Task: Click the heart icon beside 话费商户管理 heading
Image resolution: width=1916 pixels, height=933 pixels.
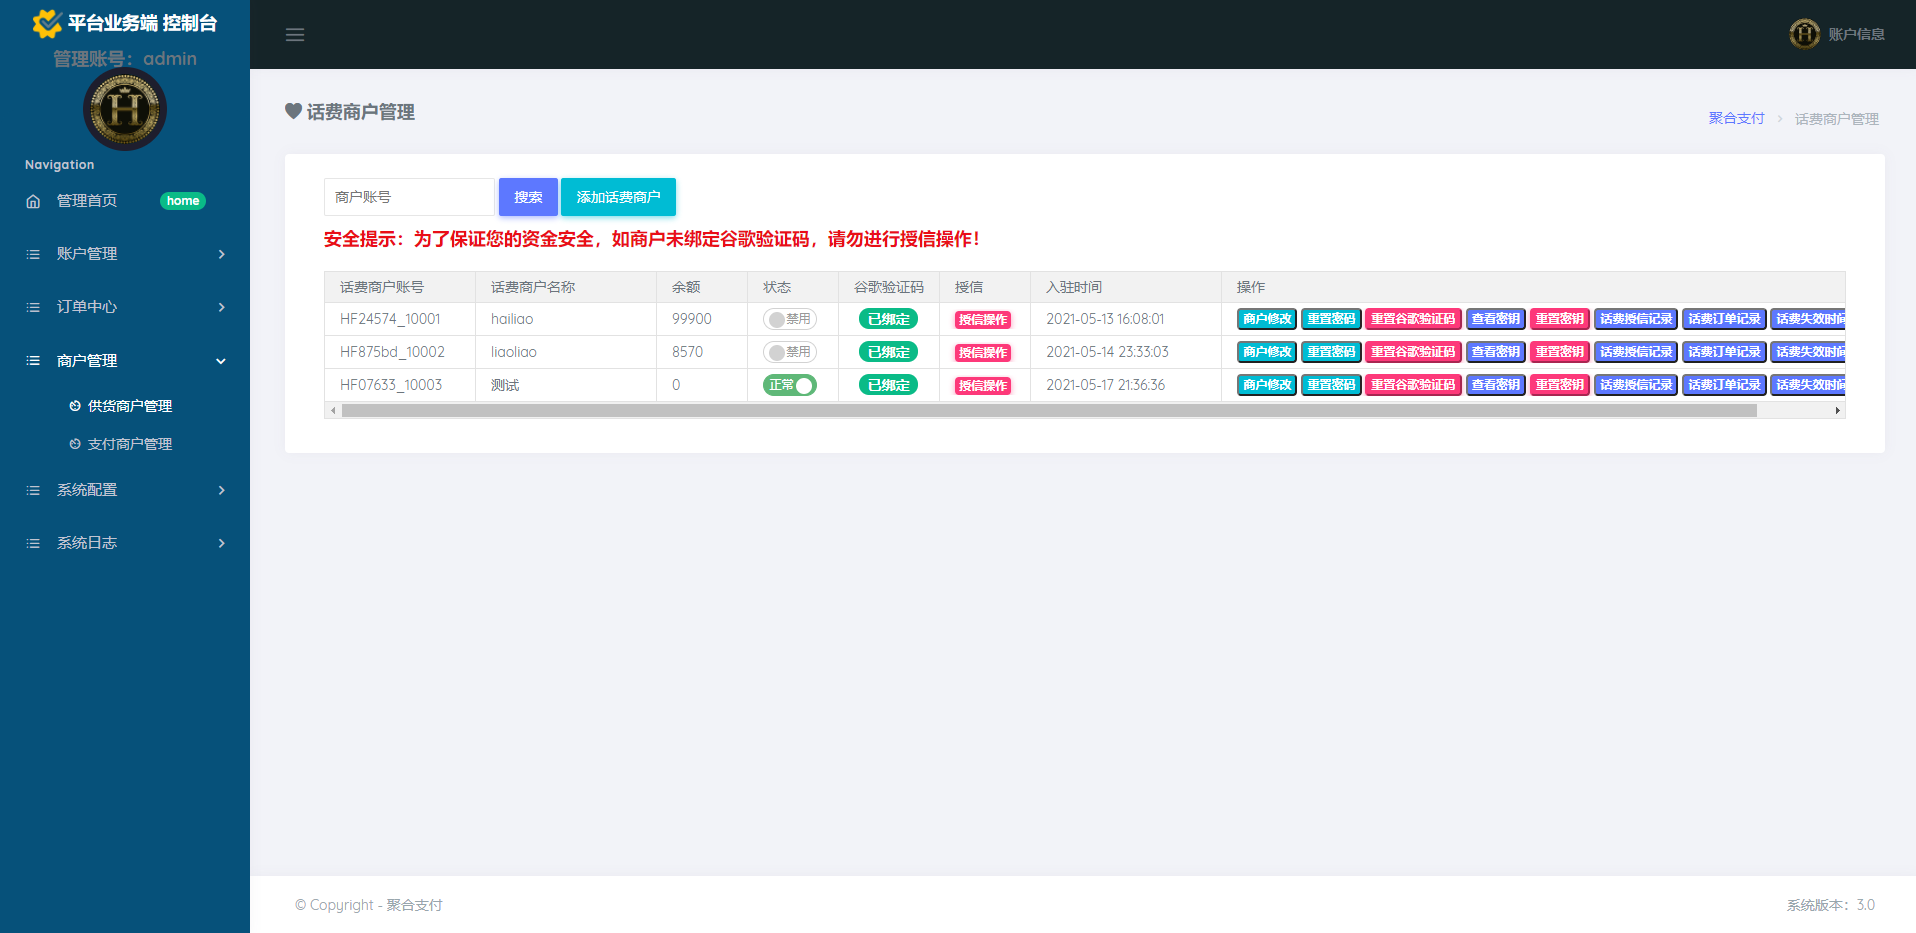Action: pyautogui.click(x=292, y=112)
